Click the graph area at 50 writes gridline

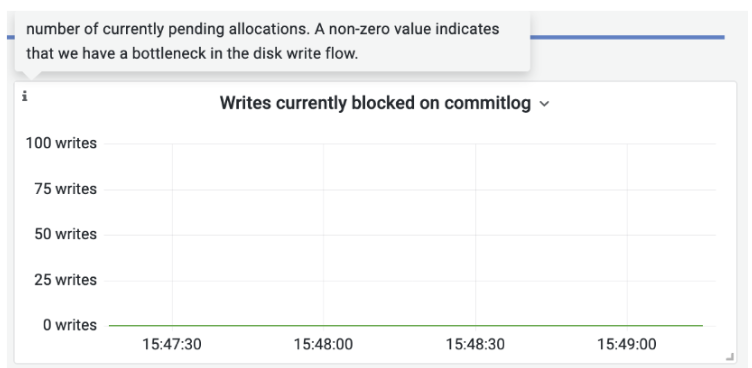coord(410,235)
